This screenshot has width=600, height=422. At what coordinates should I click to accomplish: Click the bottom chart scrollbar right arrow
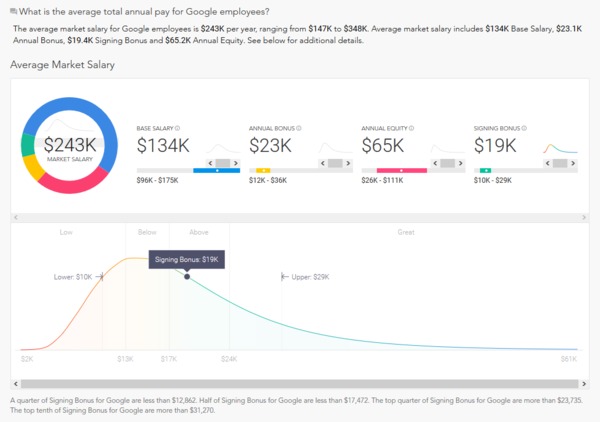tap(584, 384)
